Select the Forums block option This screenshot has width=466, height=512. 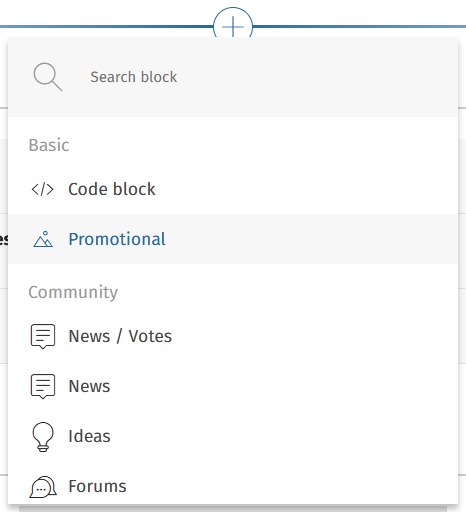[233, 486]
